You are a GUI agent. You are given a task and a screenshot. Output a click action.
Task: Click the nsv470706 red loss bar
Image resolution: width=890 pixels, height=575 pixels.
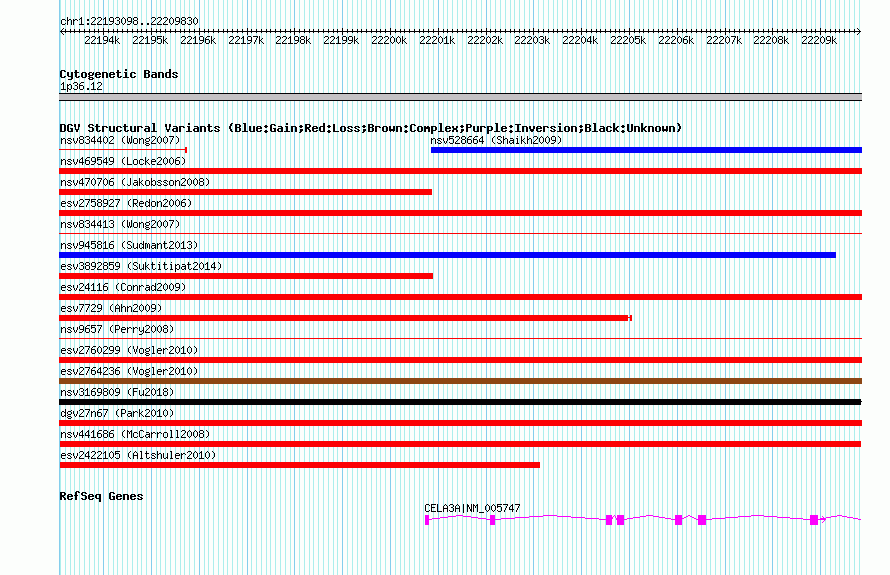pos(246,192)
